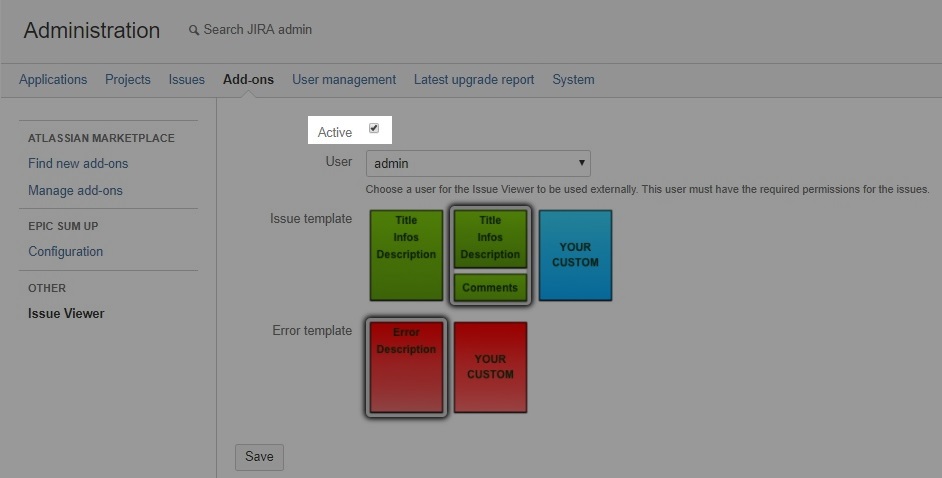
Task: Open Manage add-ons in sidebar
Action: point(76,191)
